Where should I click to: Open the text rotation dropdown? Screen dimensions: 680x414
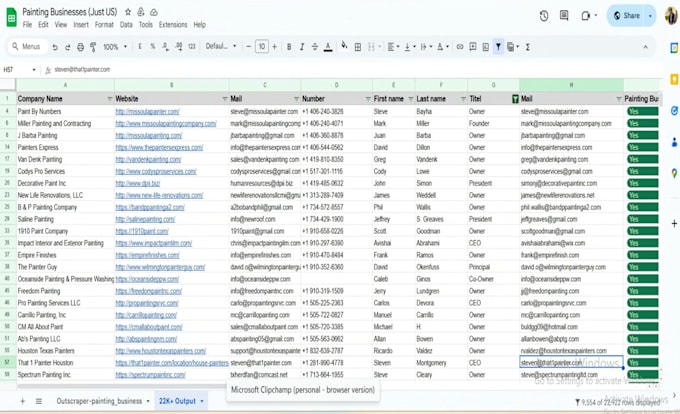(x=442, y=47)
